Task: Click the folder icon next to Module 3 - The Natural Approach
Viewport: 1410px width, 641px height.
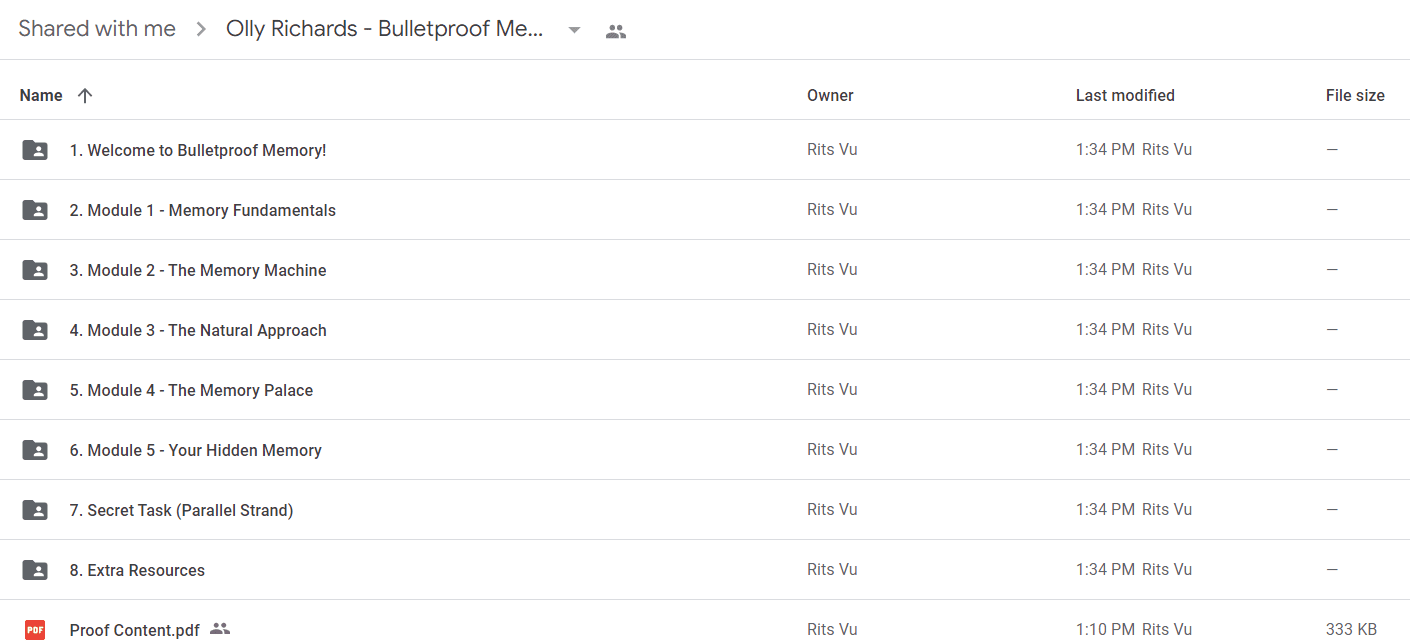Action: pos(35,330)
